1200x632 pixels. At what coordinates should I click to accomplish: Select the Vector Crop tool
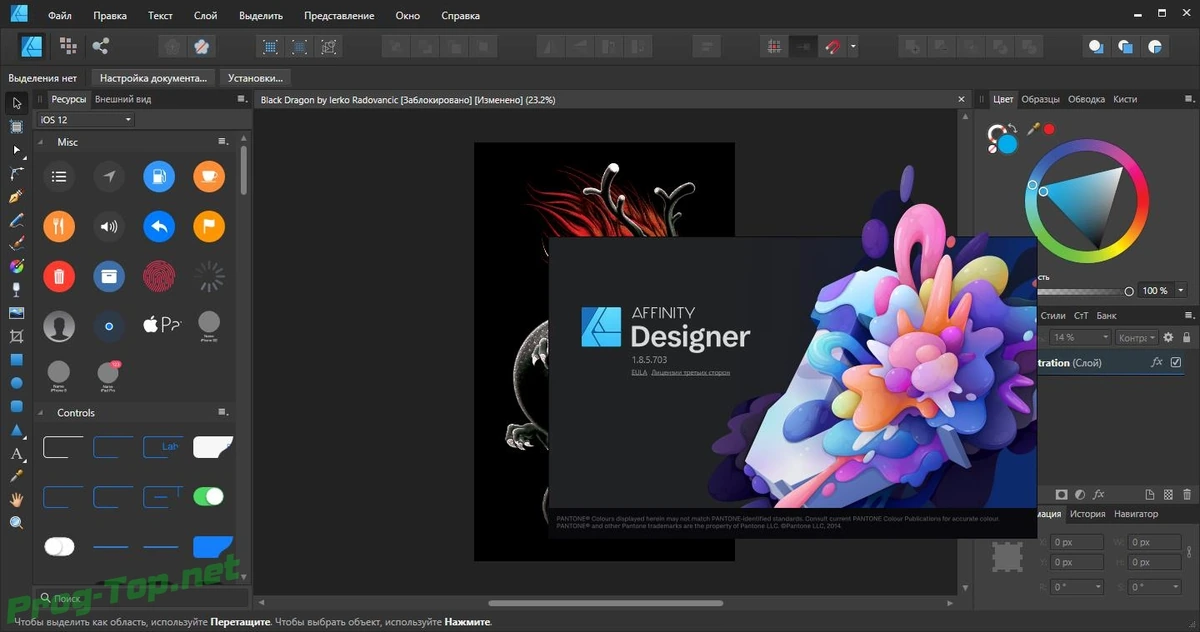(x=16, y=337)
